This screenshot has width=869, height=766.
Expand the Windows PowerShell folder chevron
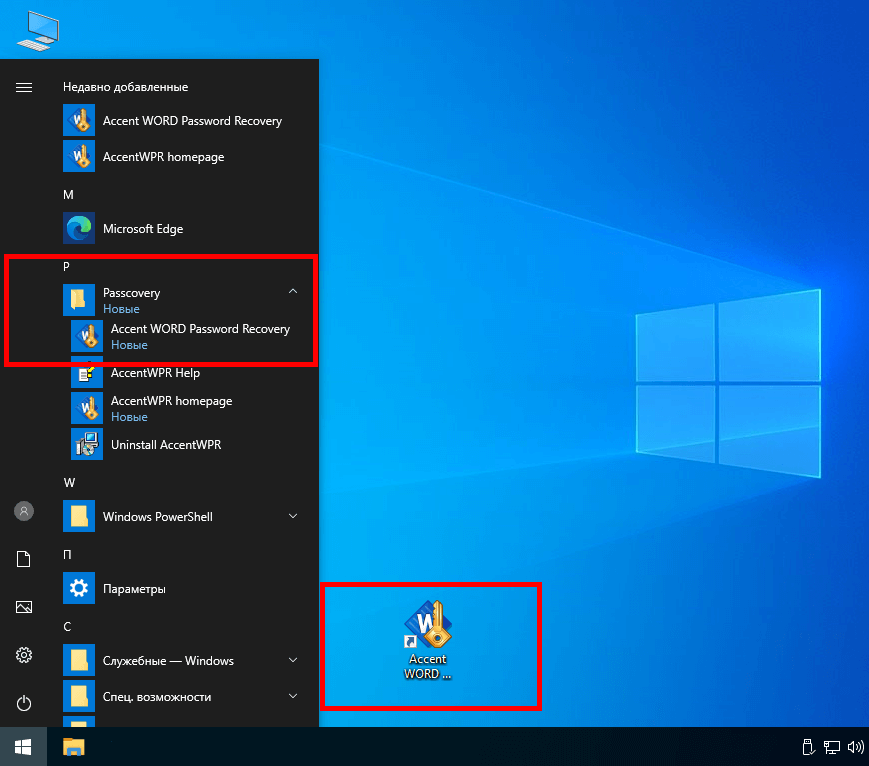[x=293, y=516]
